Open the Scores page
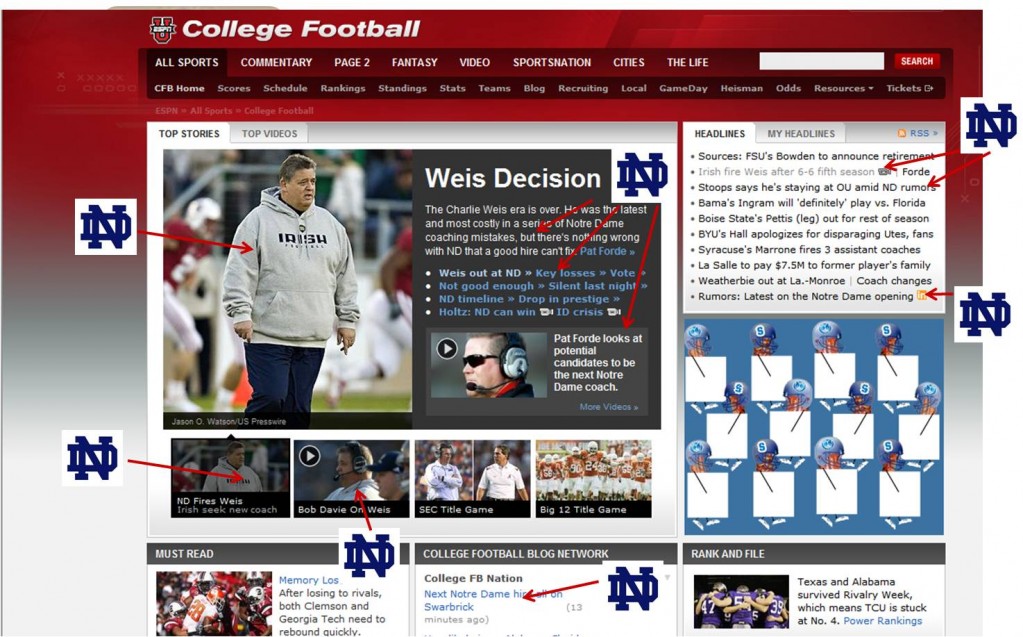The height and width of the screenshot is (637, 1023). pyautogui.click(x=234, y=88)
